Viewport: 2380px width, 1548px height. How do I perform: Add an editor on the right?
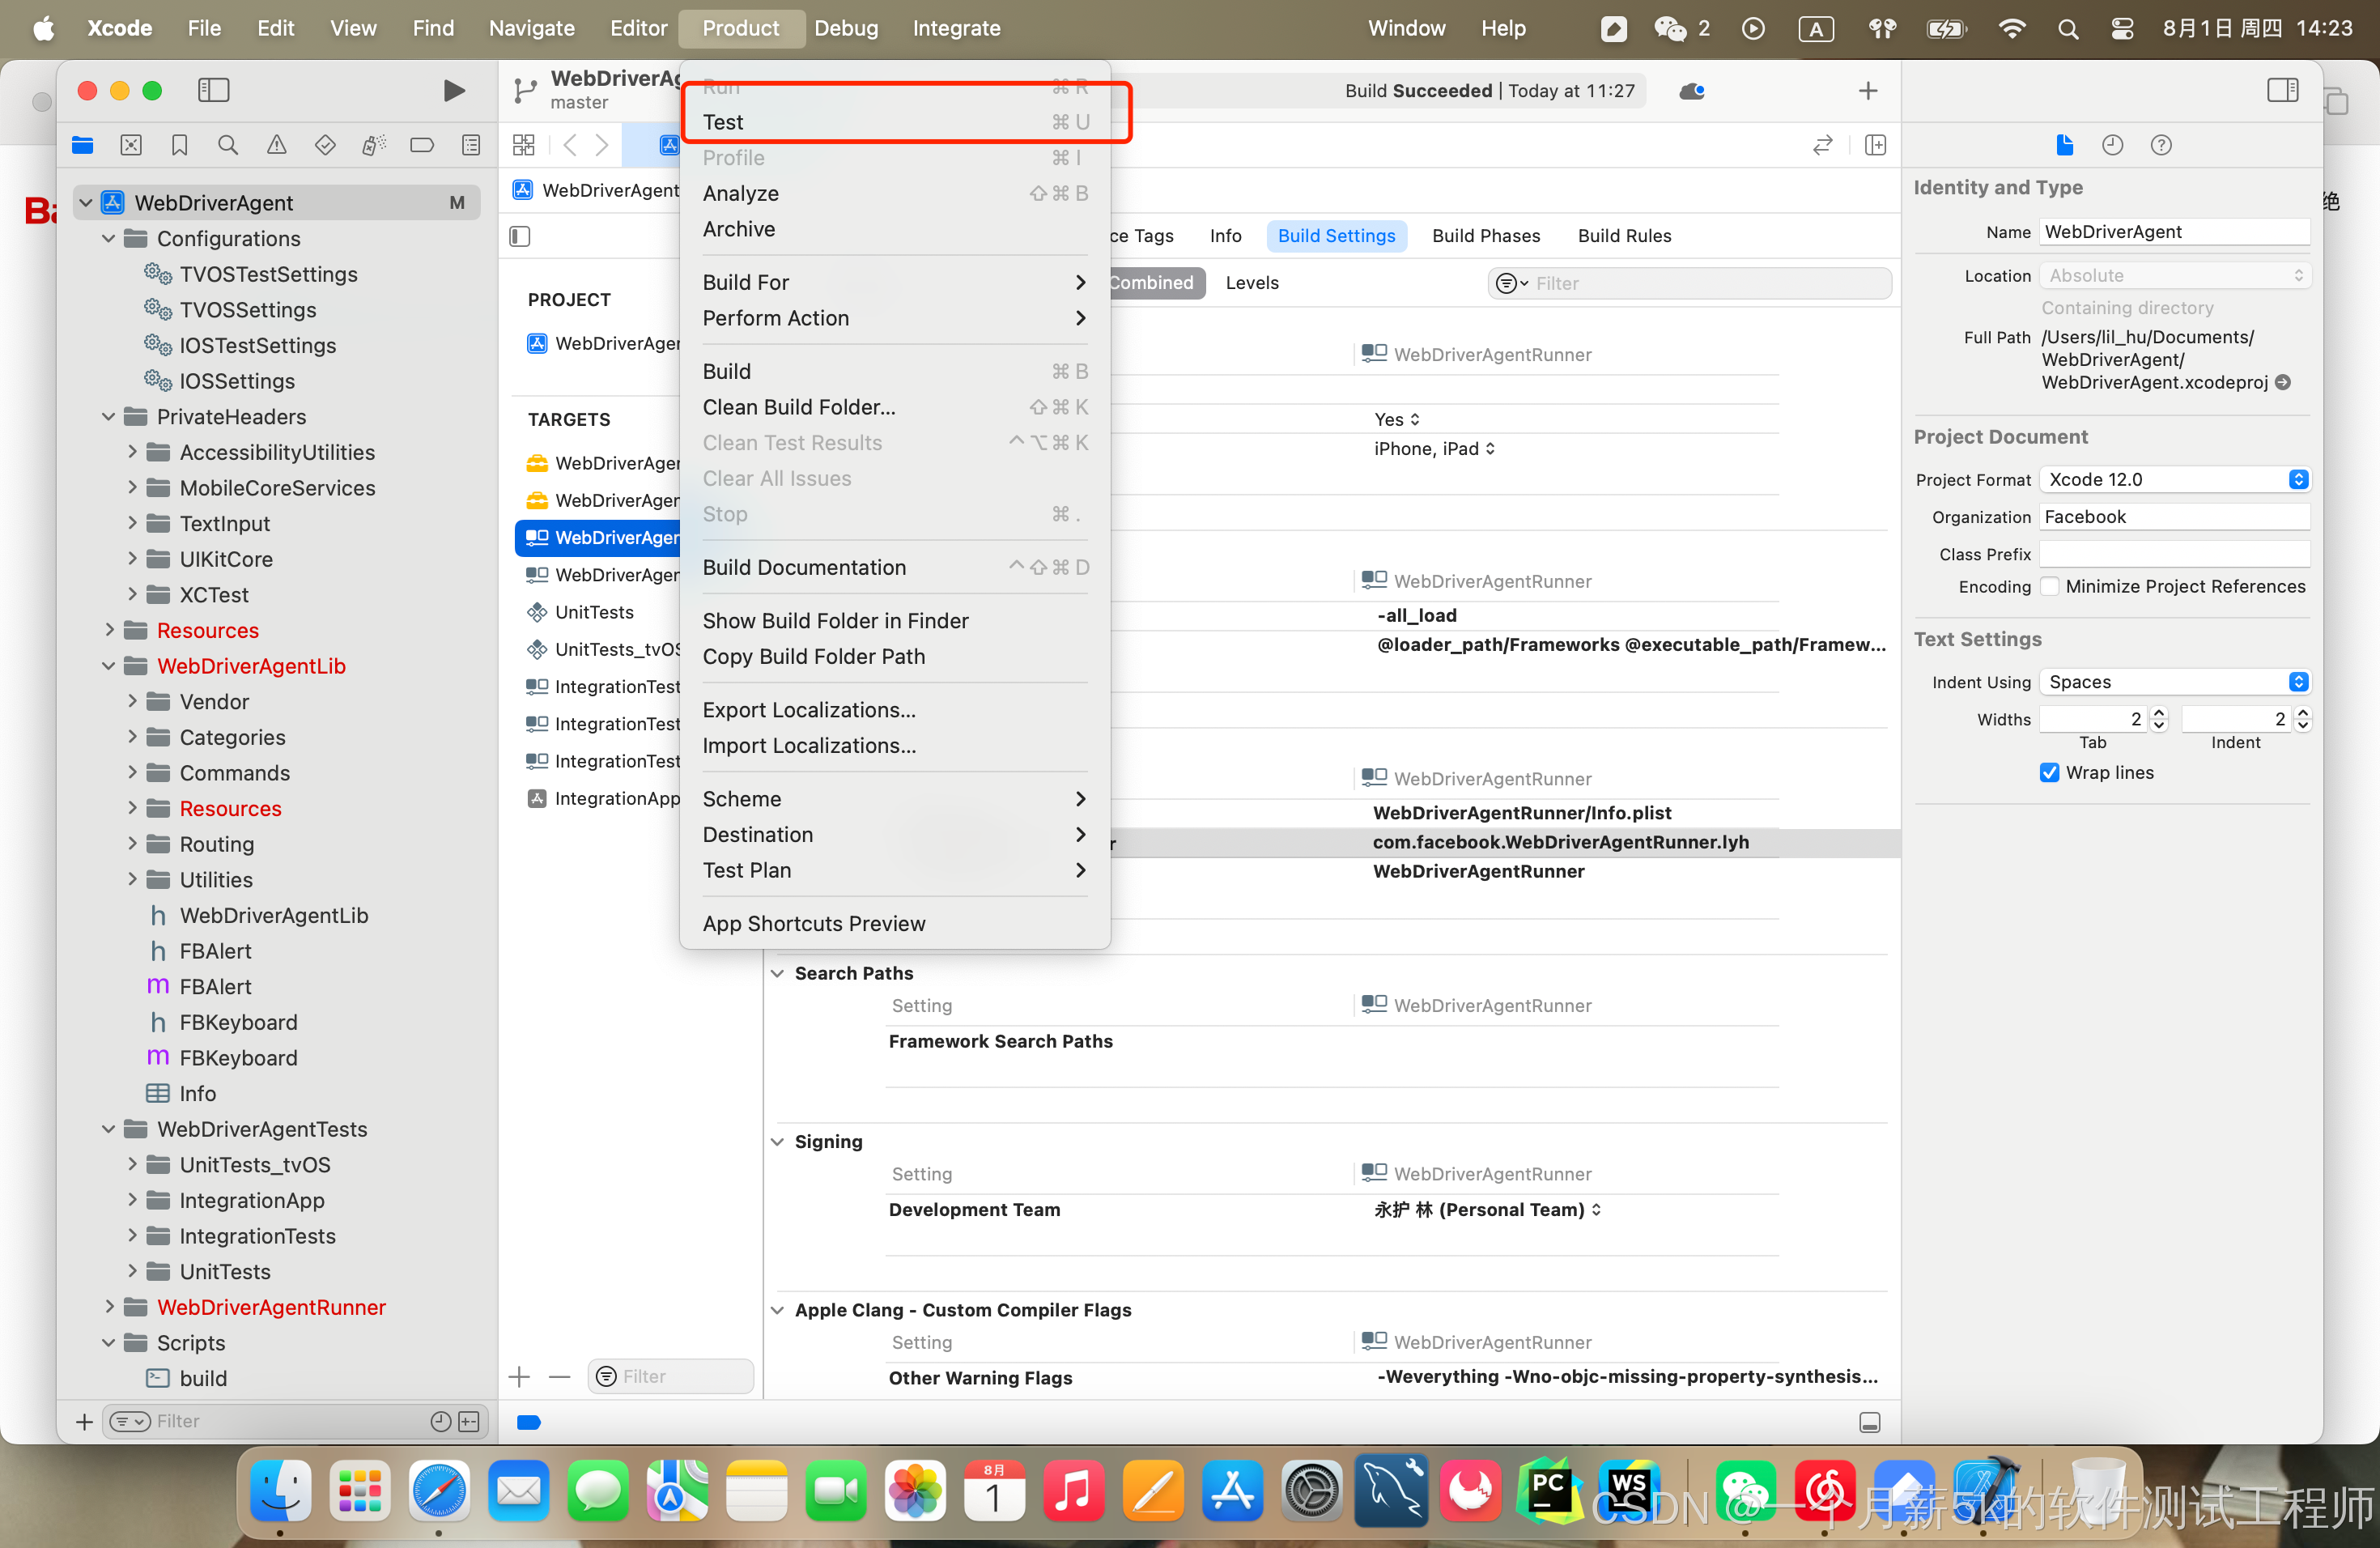click(x=1876, y=146)
